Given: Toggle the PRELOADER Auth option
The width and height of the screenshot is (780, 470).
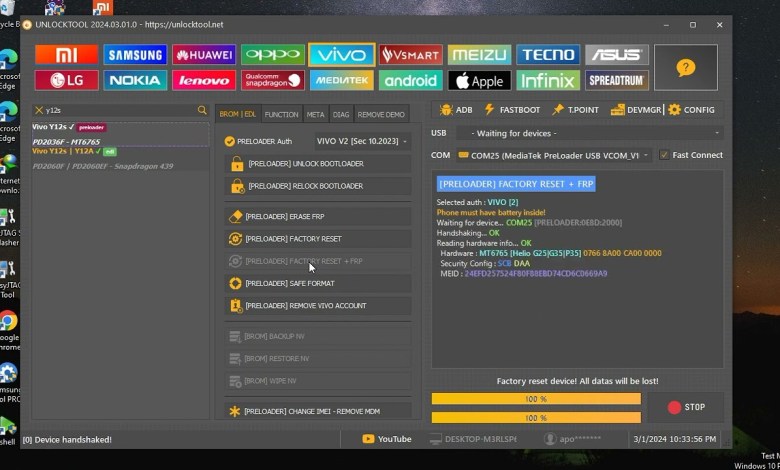Looking at the screenshot, I should [230, 142].
